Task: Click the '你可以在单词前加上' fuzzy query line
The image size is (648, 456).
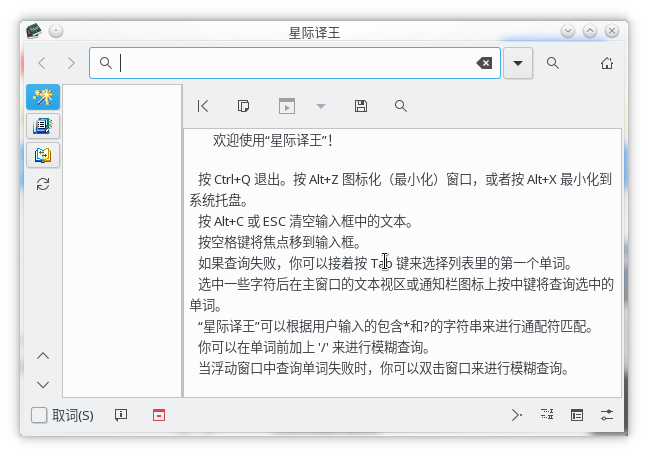Action: (x=314, y=347)
